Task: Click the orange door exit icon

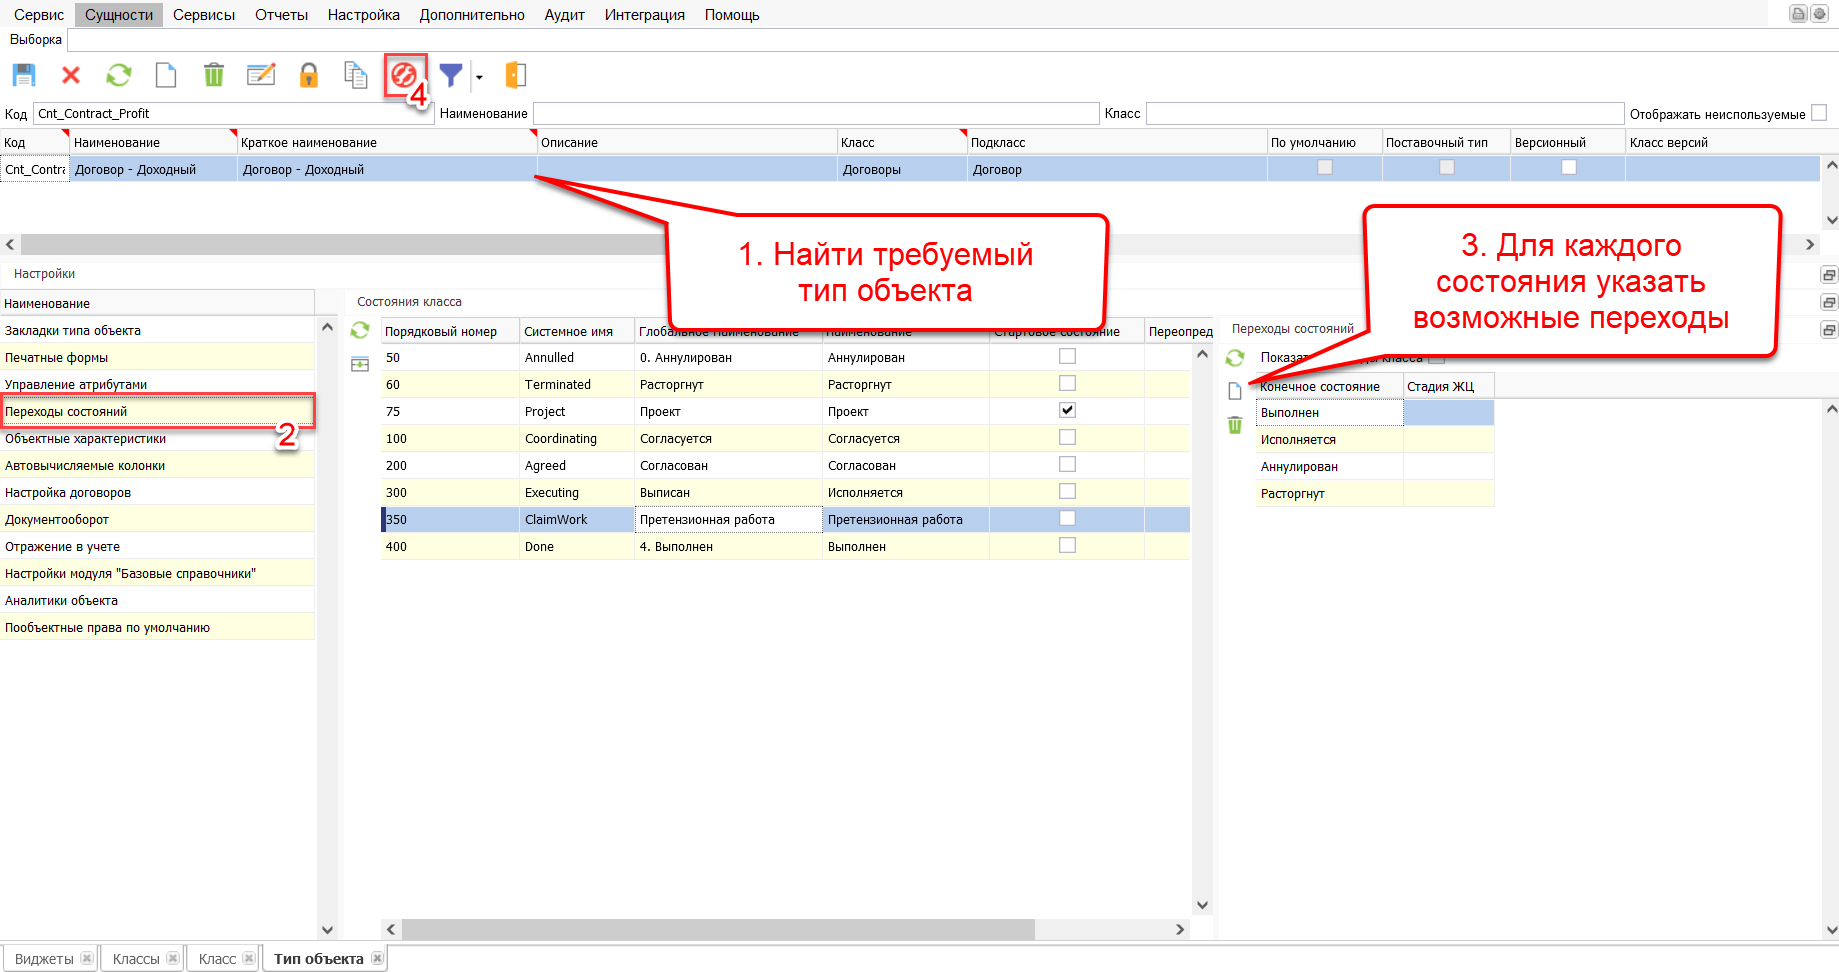Action: (515, 75)
